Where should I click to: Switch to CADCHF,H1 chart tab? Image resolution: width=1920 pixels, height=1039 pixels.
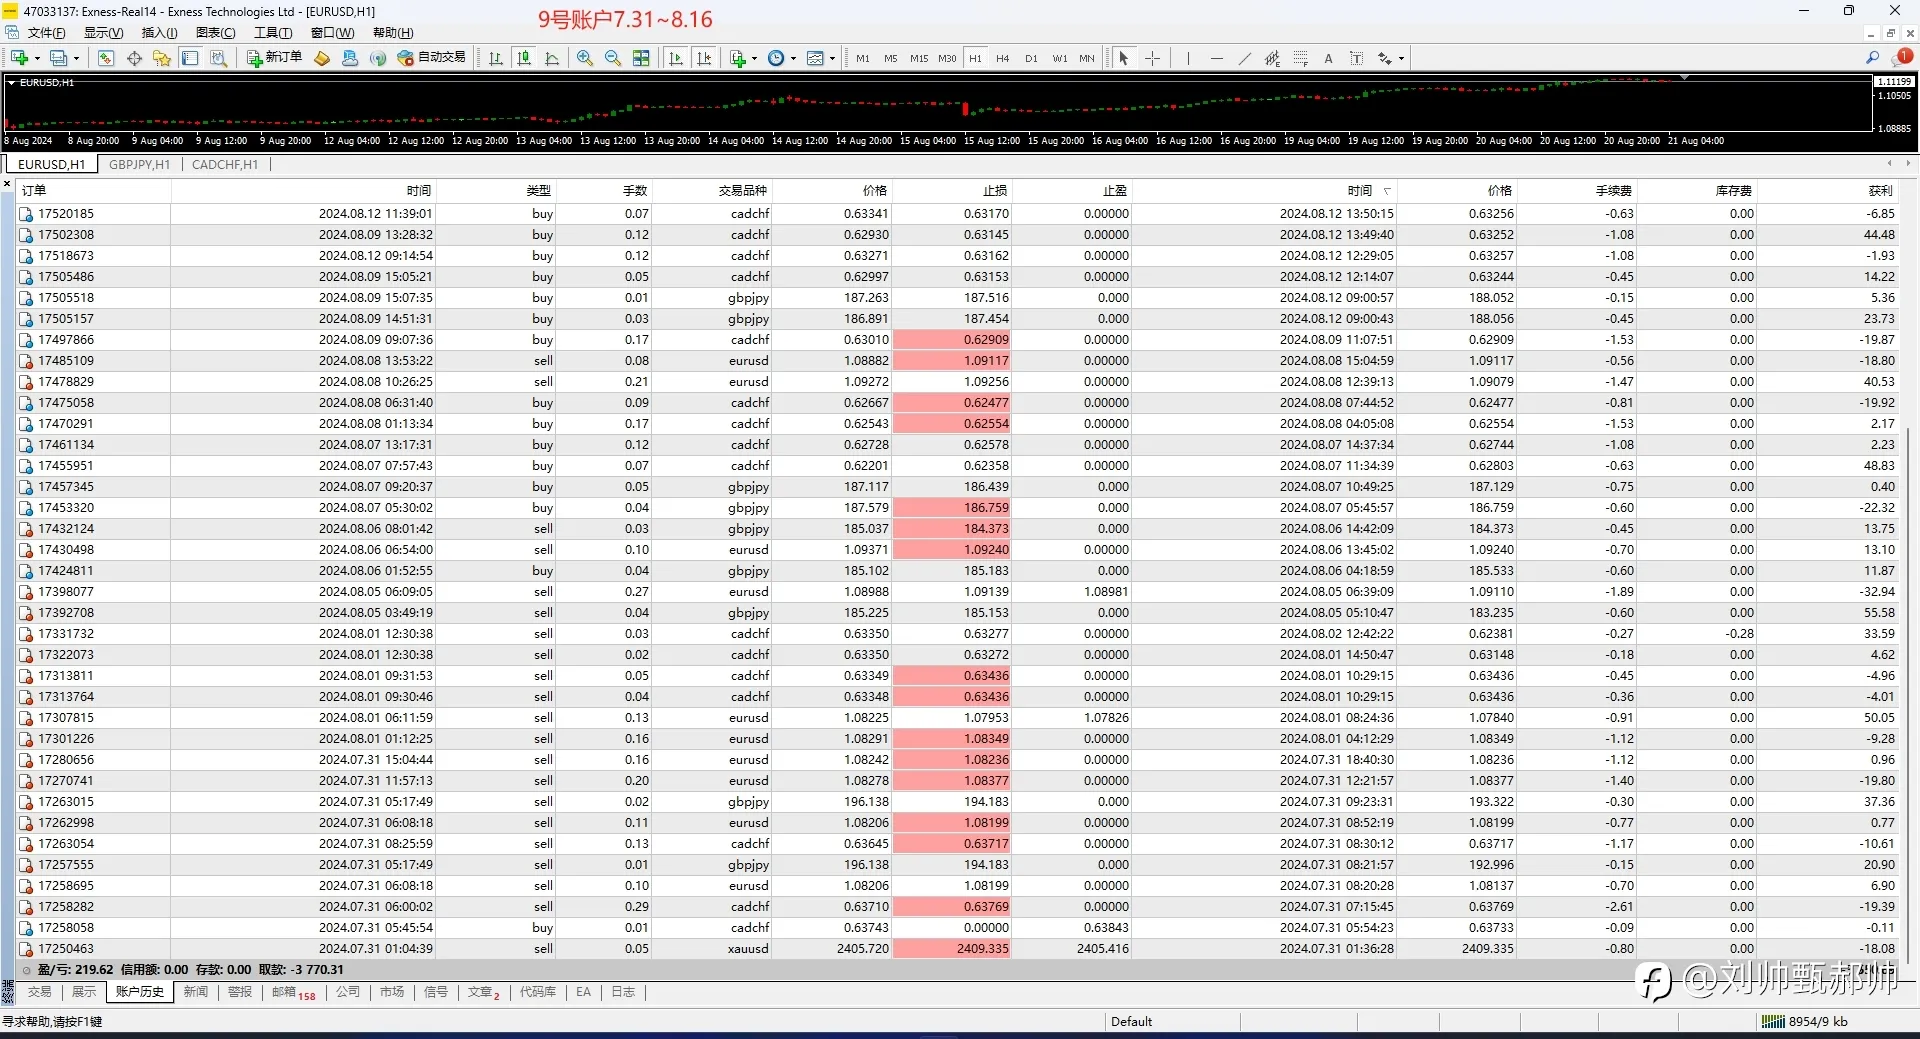pos(225,164)
